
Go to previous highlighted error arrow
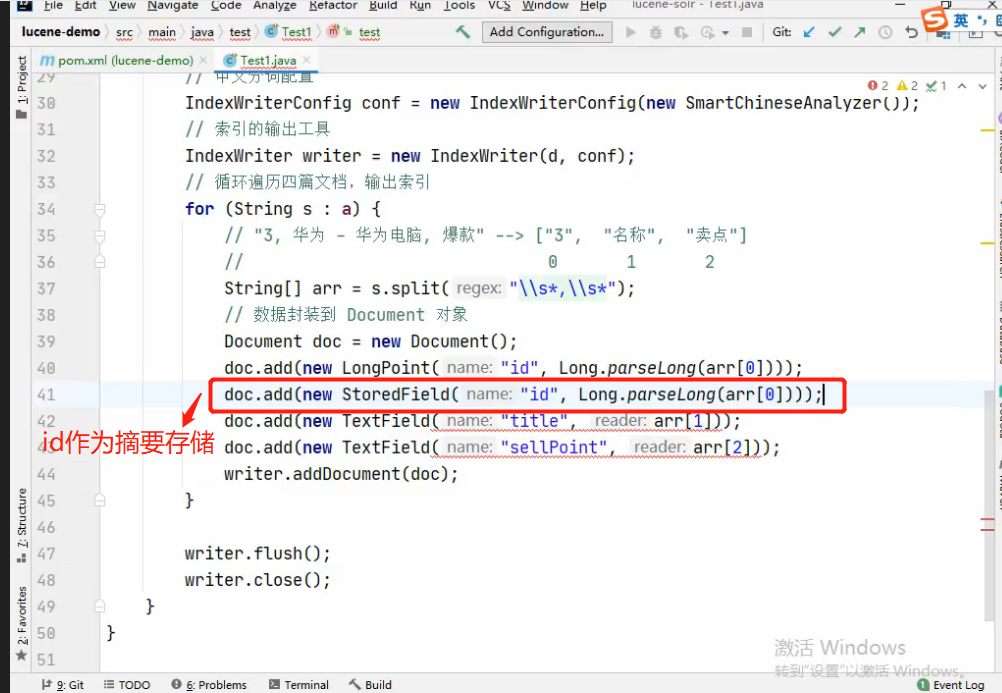962,86
